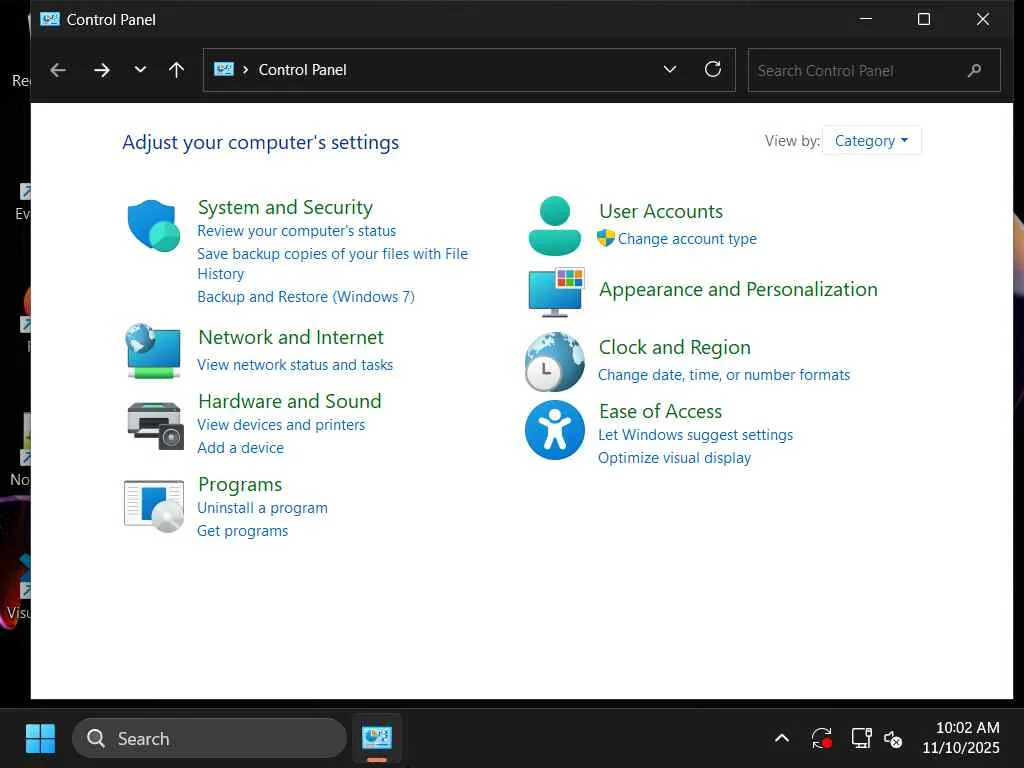Image resolution: width=1024 pixels, height=768 pixels.
Task: Click Optimize visual display link
Action: 674,457
